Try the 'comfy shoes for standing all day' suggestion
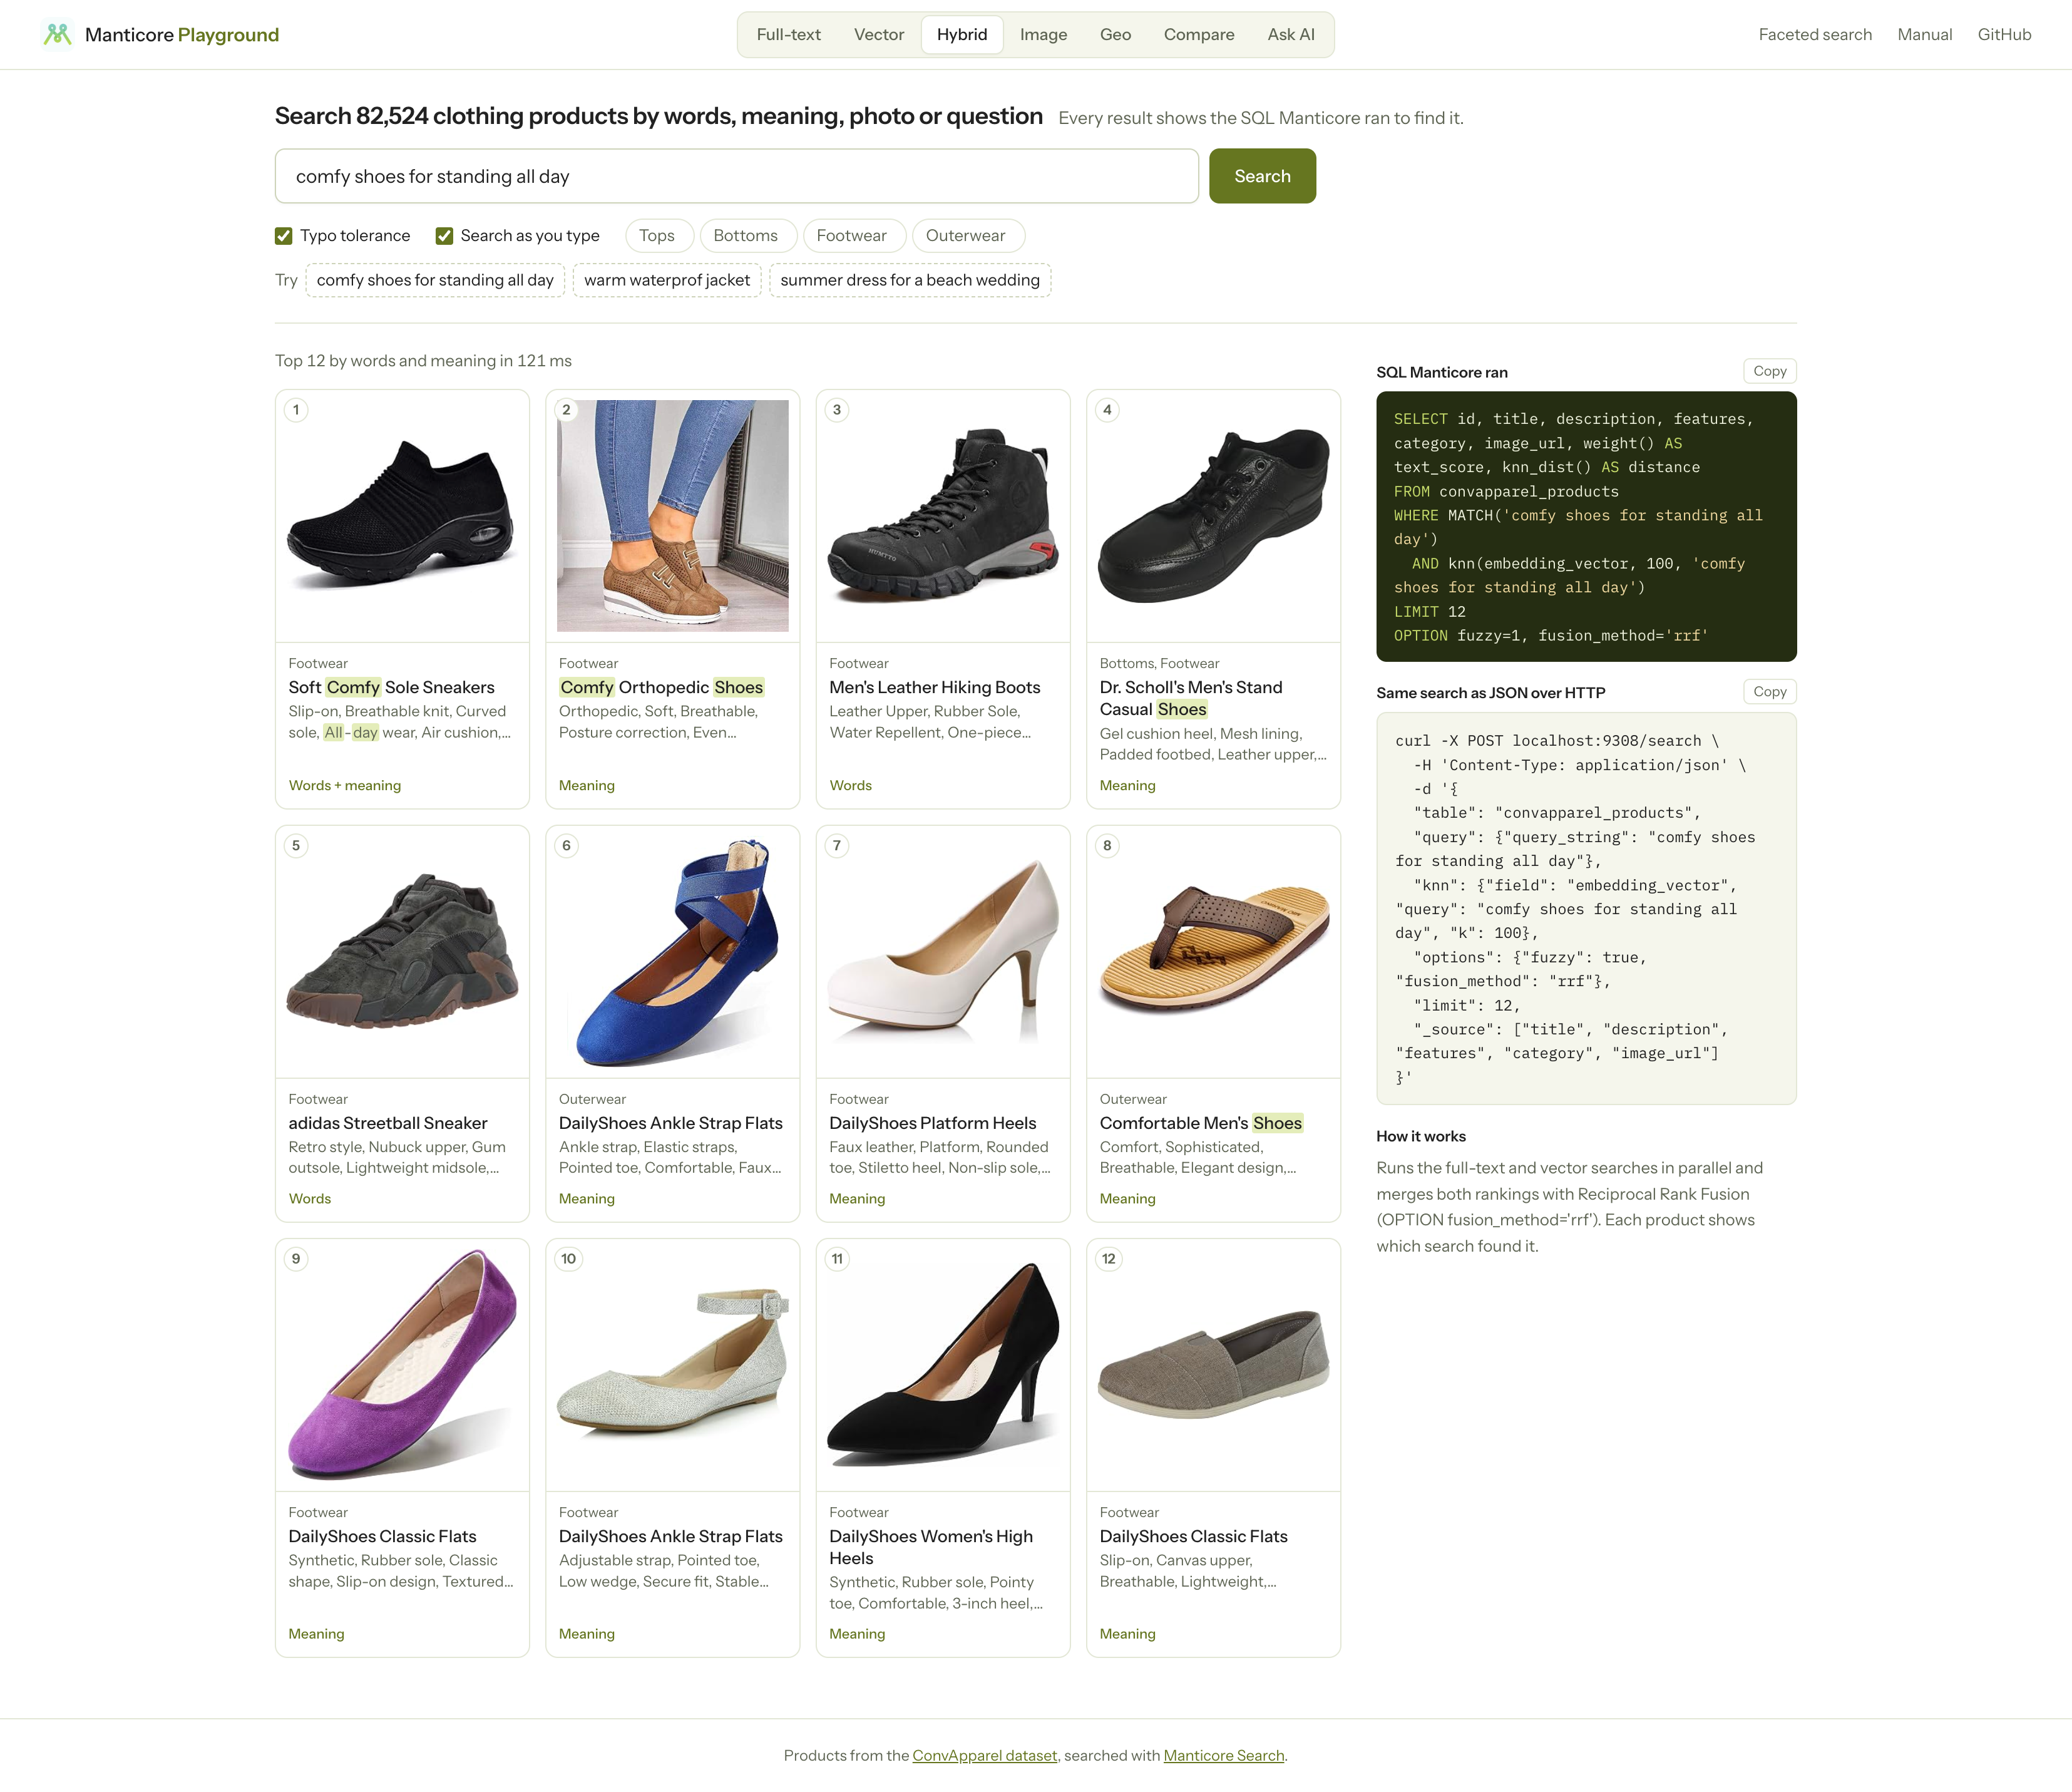 point(435,280)
